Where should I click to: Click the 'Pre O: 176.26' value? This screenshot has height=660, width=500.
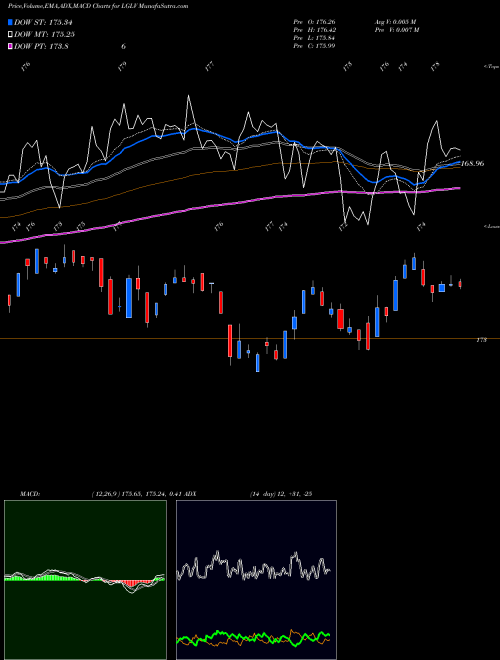tap(314, 22)
